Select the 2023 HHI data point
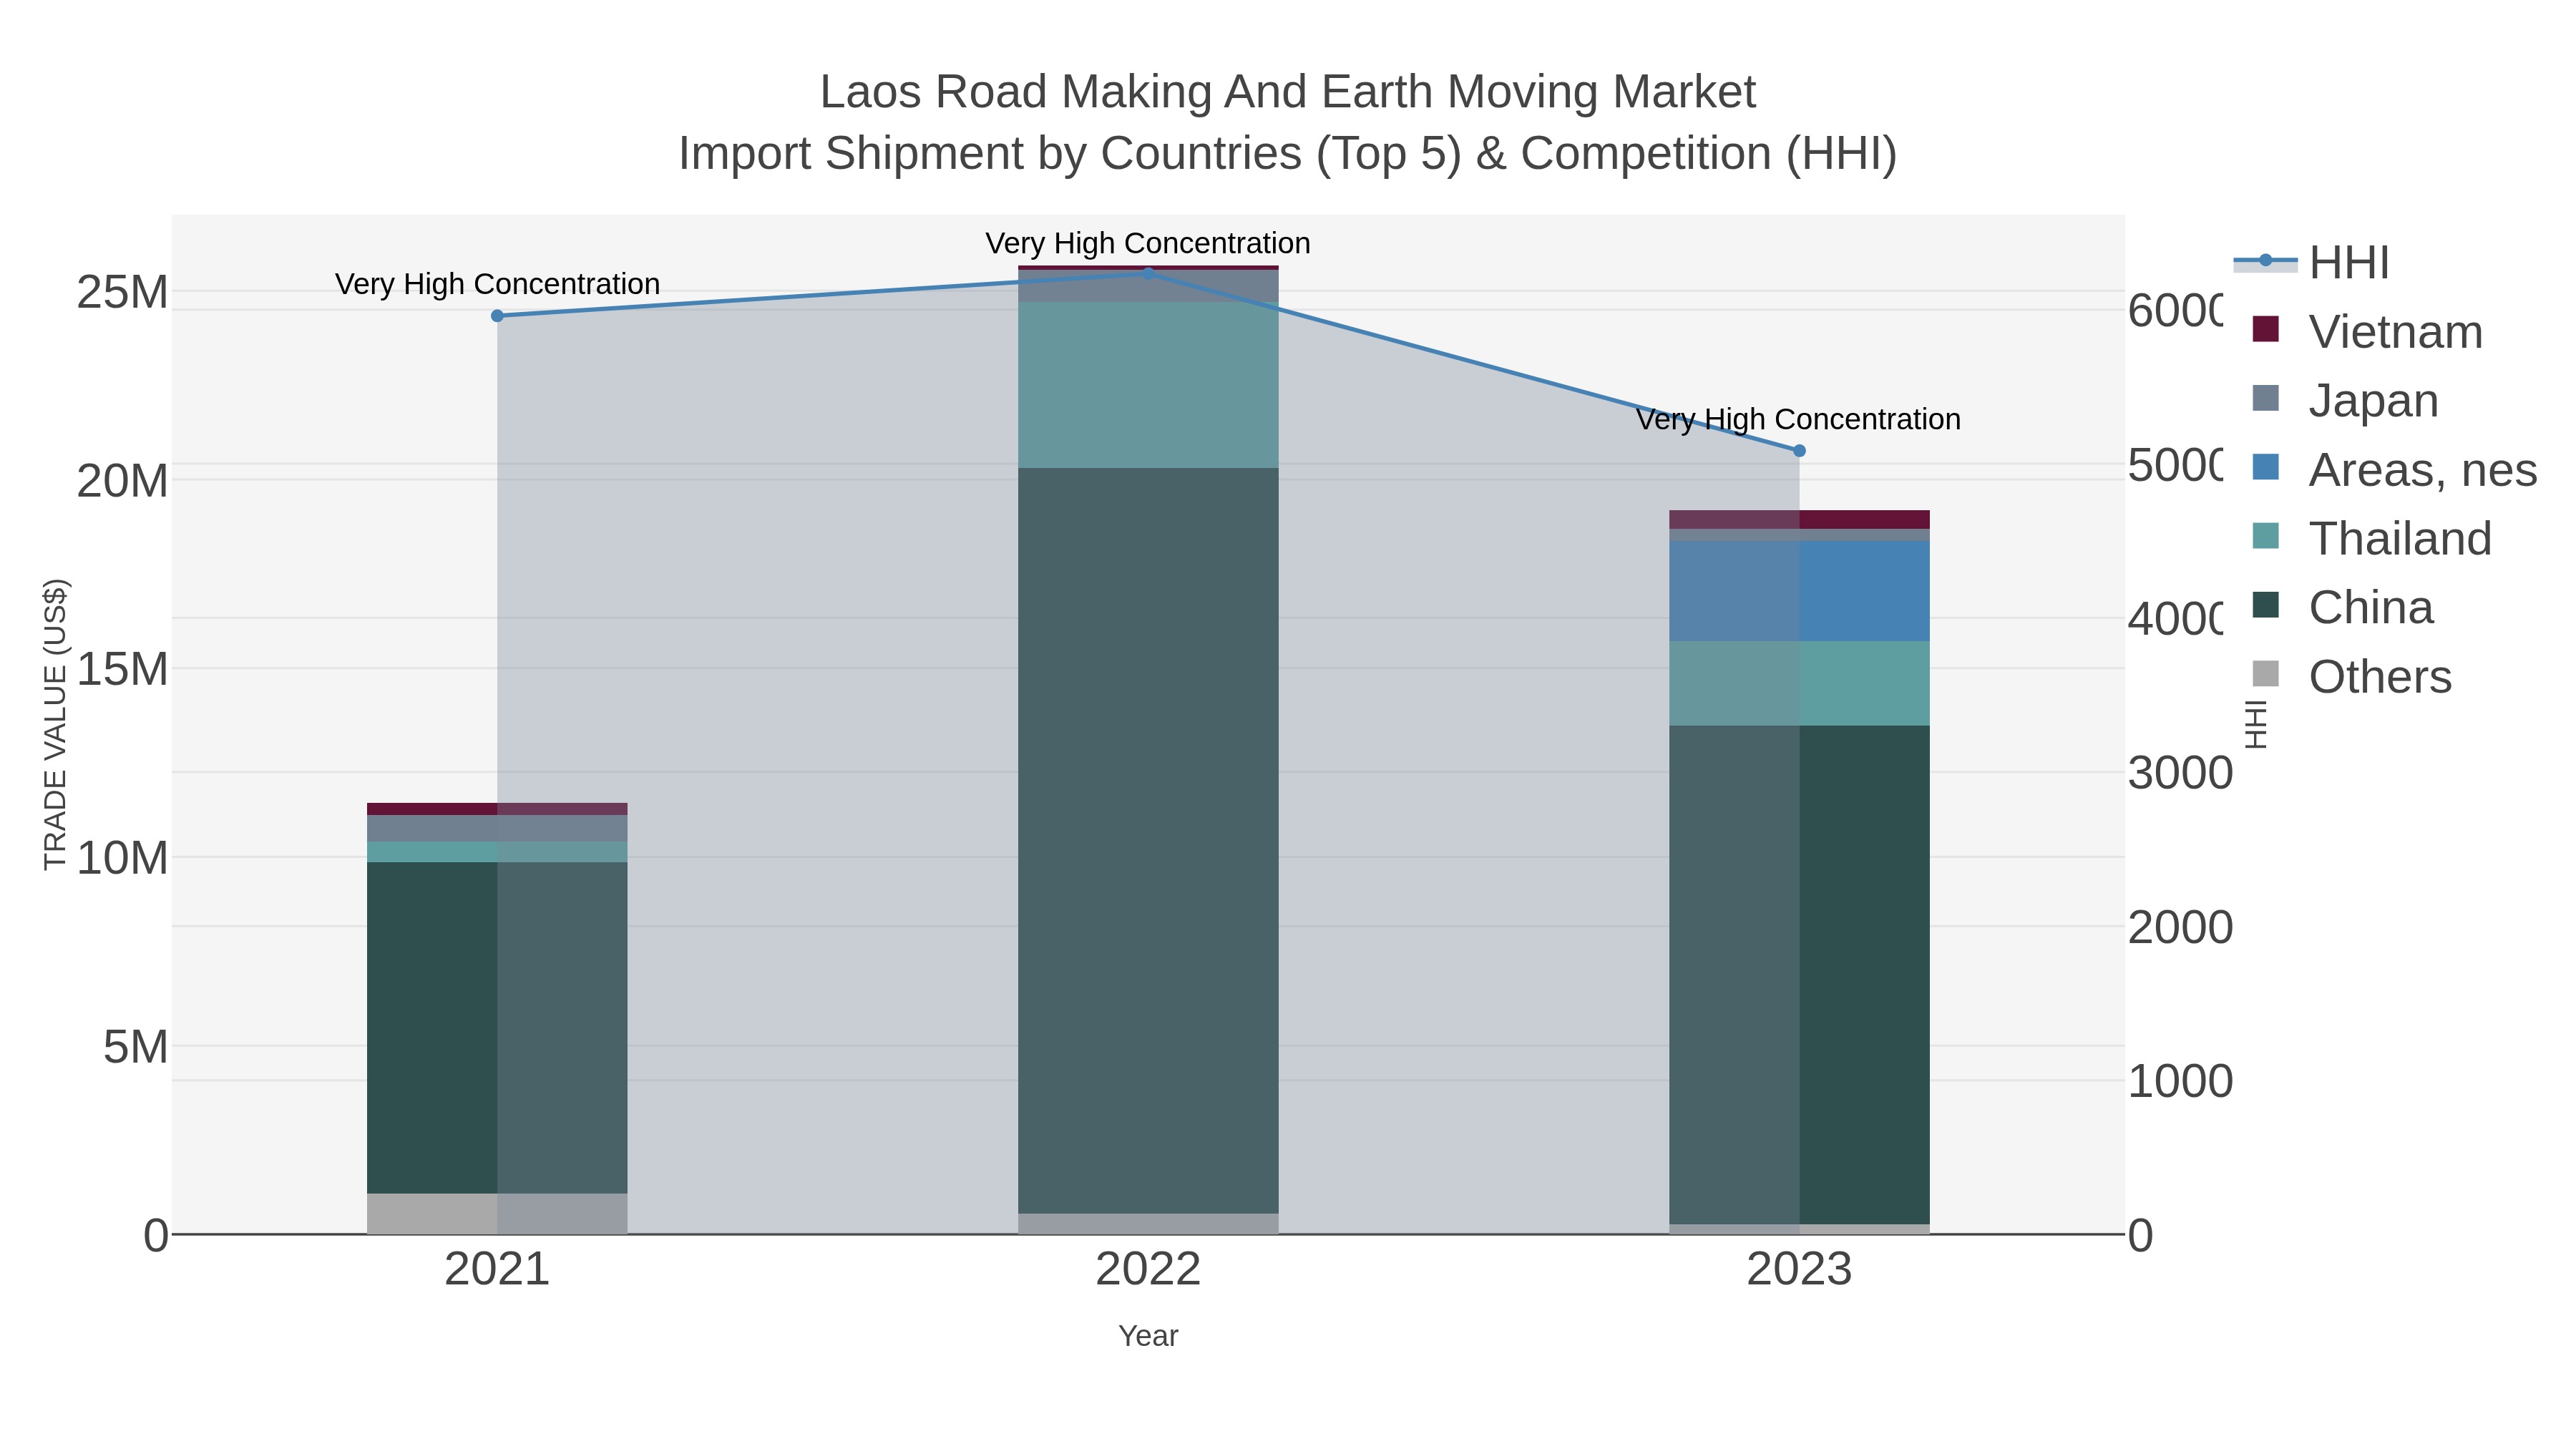The width and height of the screenshot is (2576, 1449). [1799, 451]
